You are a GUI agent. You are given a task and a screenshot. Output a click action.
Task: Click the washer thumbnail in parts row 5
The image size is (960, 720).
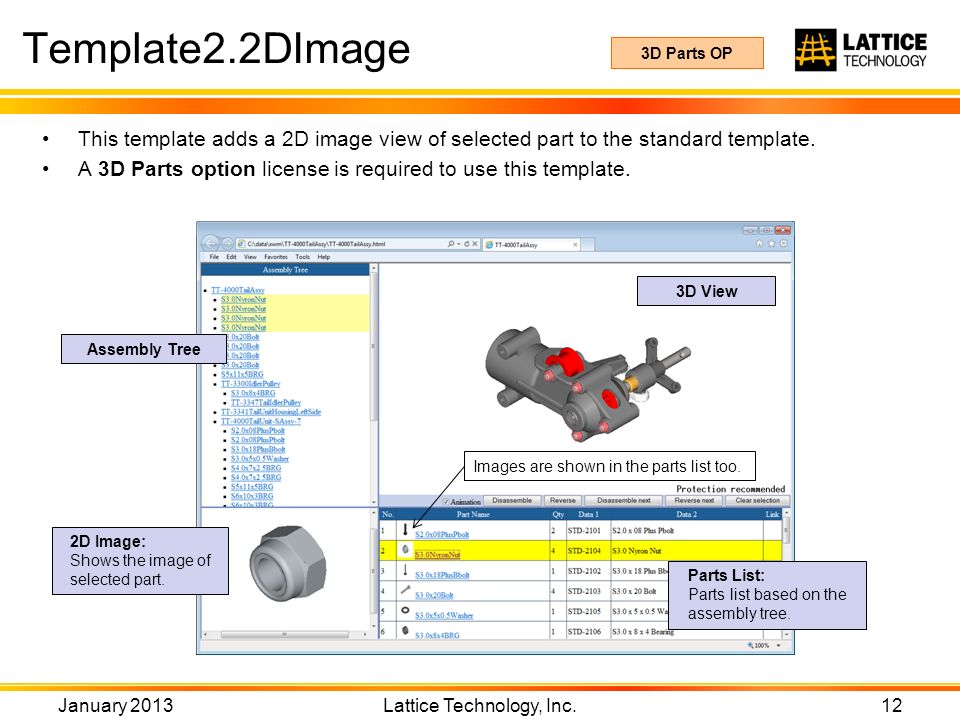pos(405,610)
